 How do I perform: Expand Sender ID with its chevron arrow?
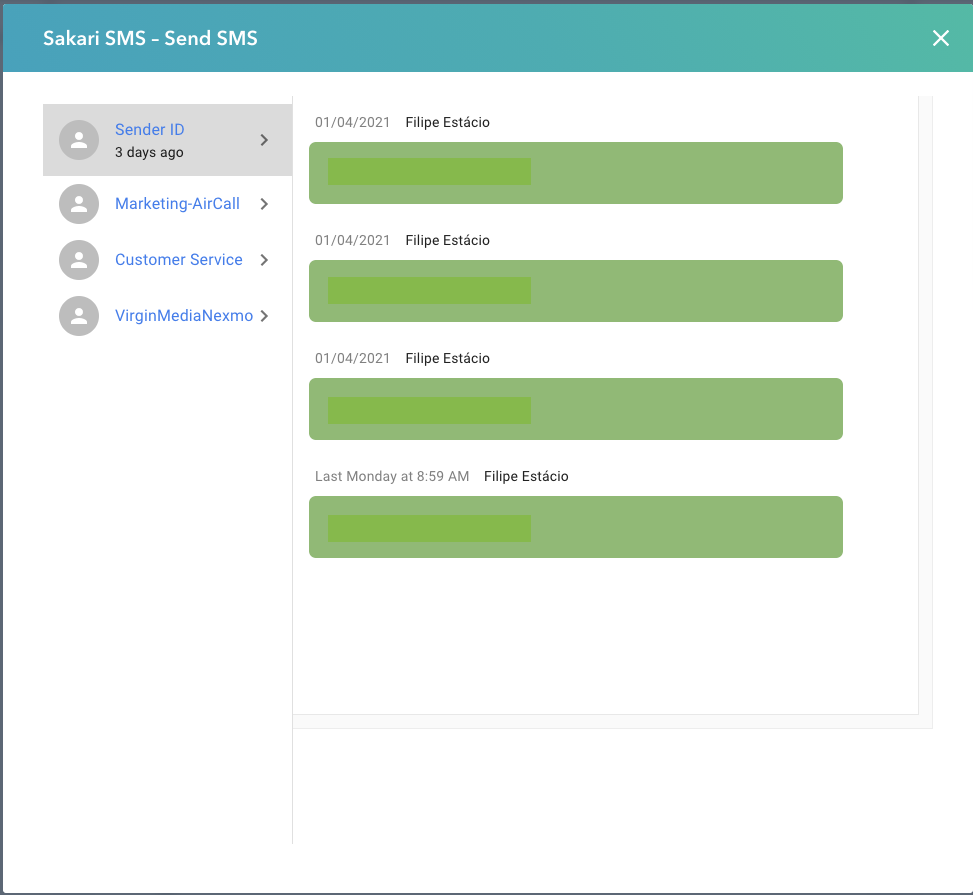click(x=264, y=140)
